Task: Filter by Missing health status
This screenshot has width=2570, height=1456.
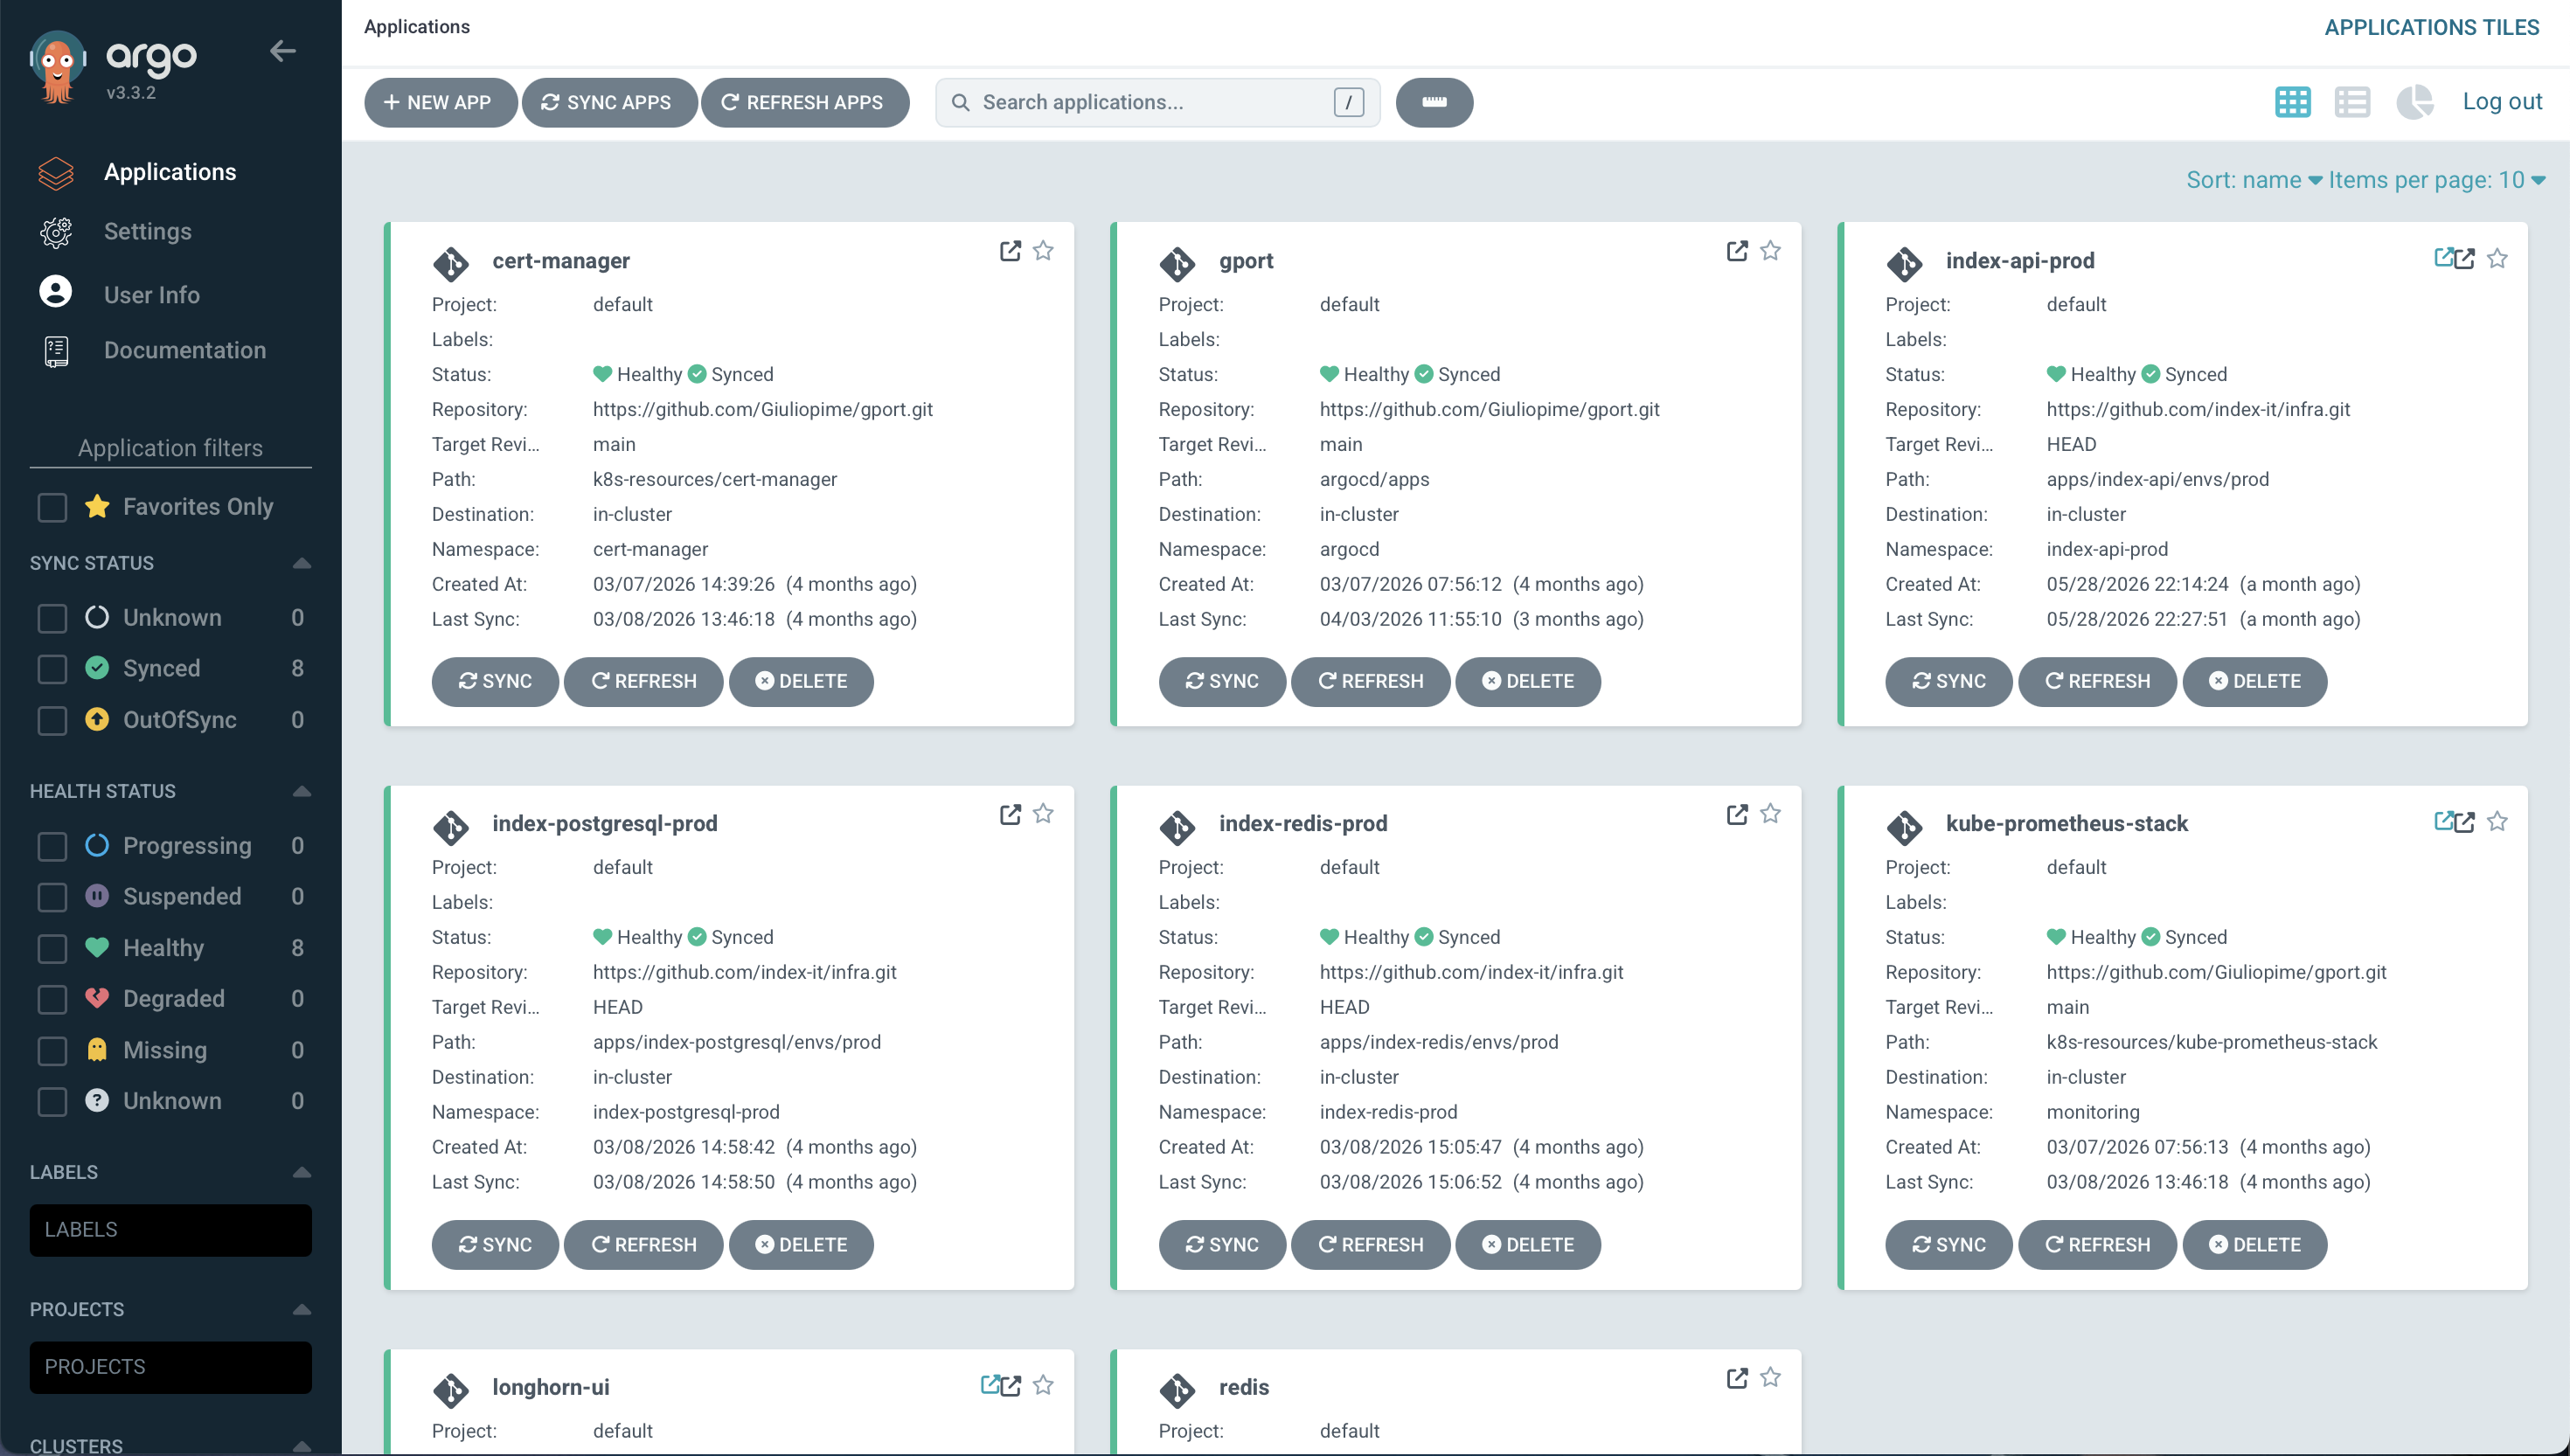Action: (x=52, y=1051)
